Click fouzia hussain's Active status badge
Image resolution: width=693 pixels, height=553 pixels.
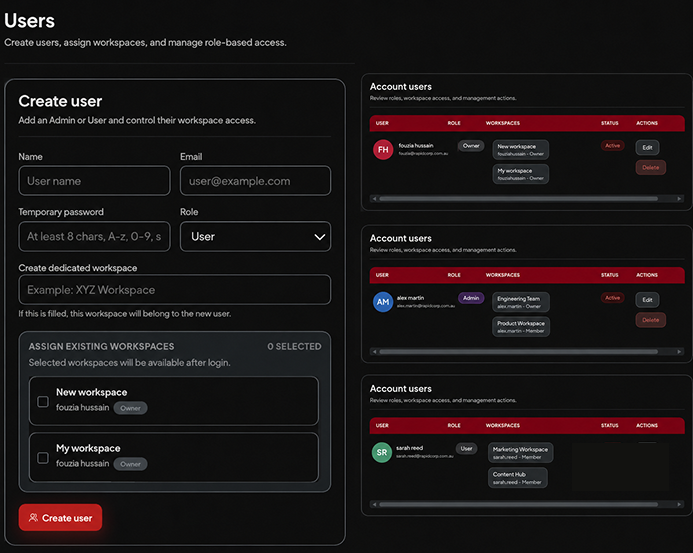pos(613,146)
